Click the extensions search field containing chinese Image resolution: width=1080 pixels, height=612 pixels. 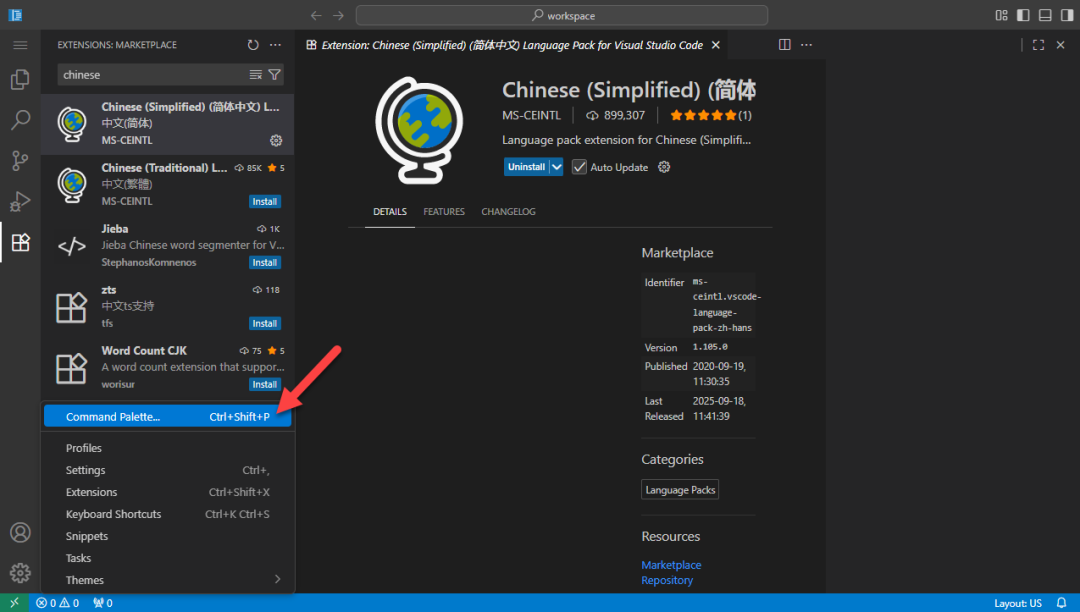pos(150,75)
